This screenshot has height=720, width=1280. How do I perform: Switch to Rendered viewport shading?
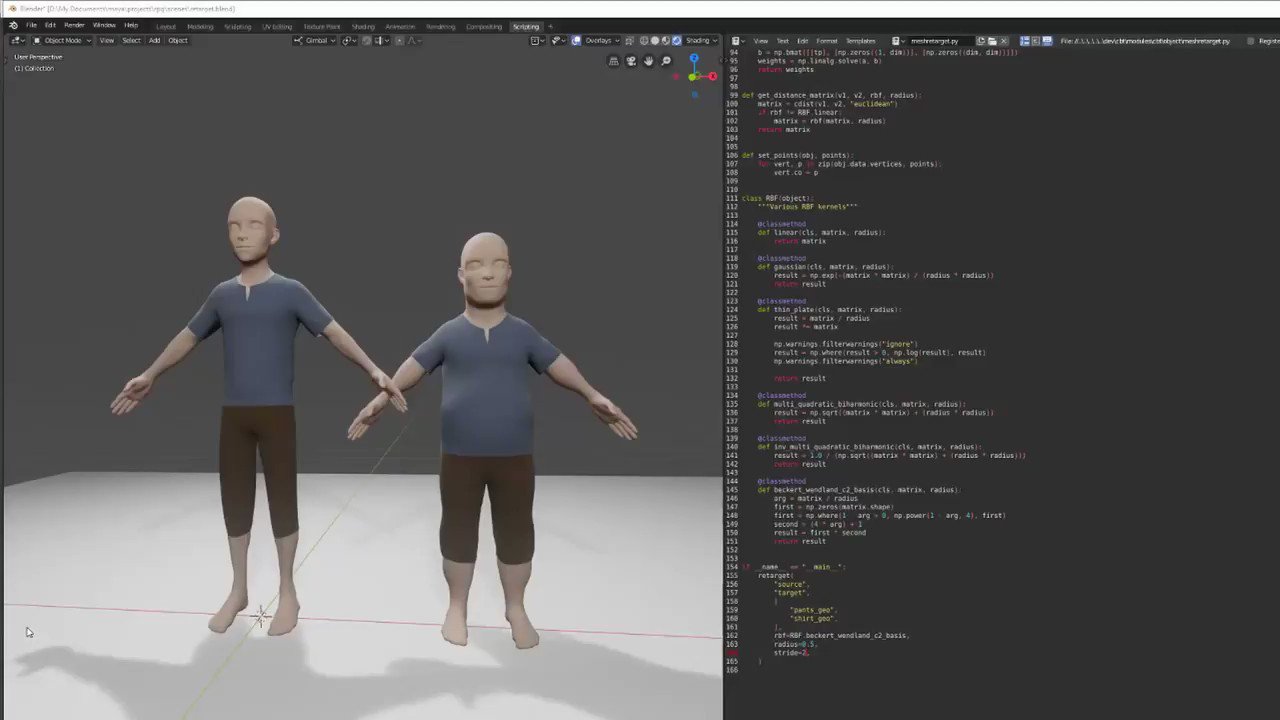click(676, 40)
